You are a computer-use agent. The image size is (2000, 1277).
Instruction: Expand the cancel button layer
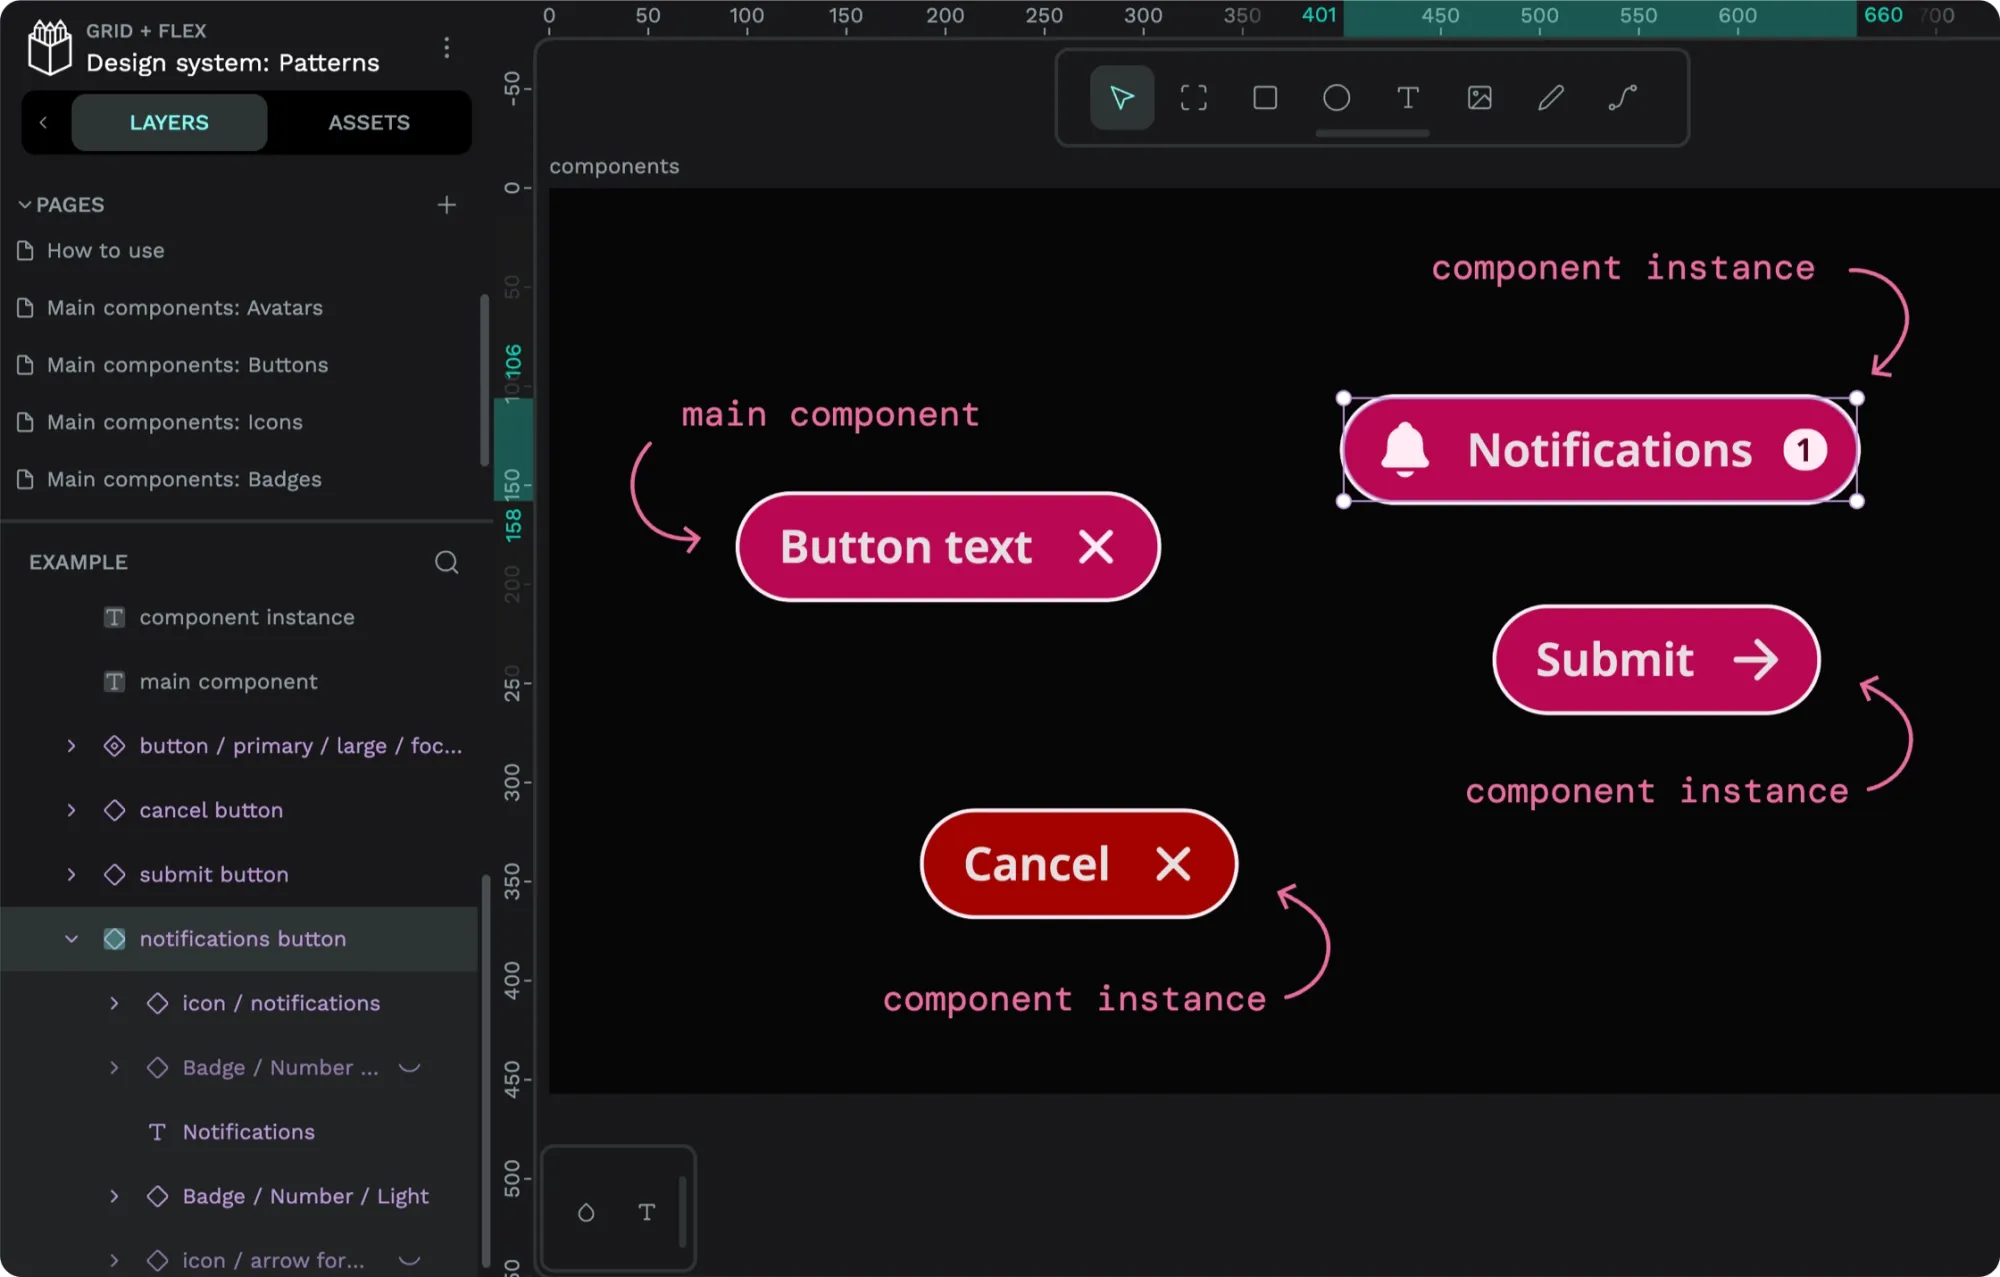(70, 809)
